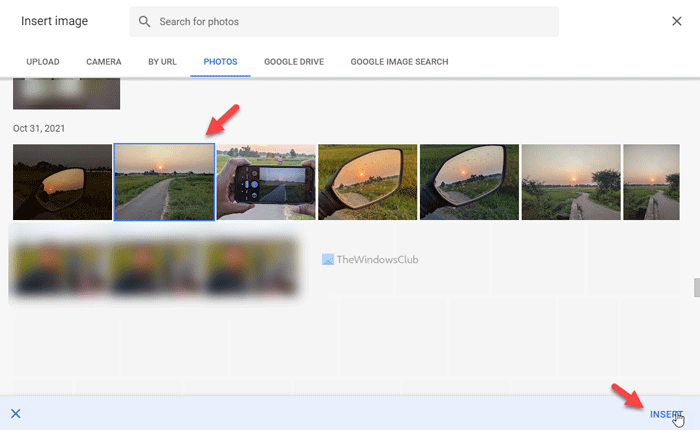Choose the phone camera photo thumbnail
Screen dimensions: 700x430
tap(266, 182)
